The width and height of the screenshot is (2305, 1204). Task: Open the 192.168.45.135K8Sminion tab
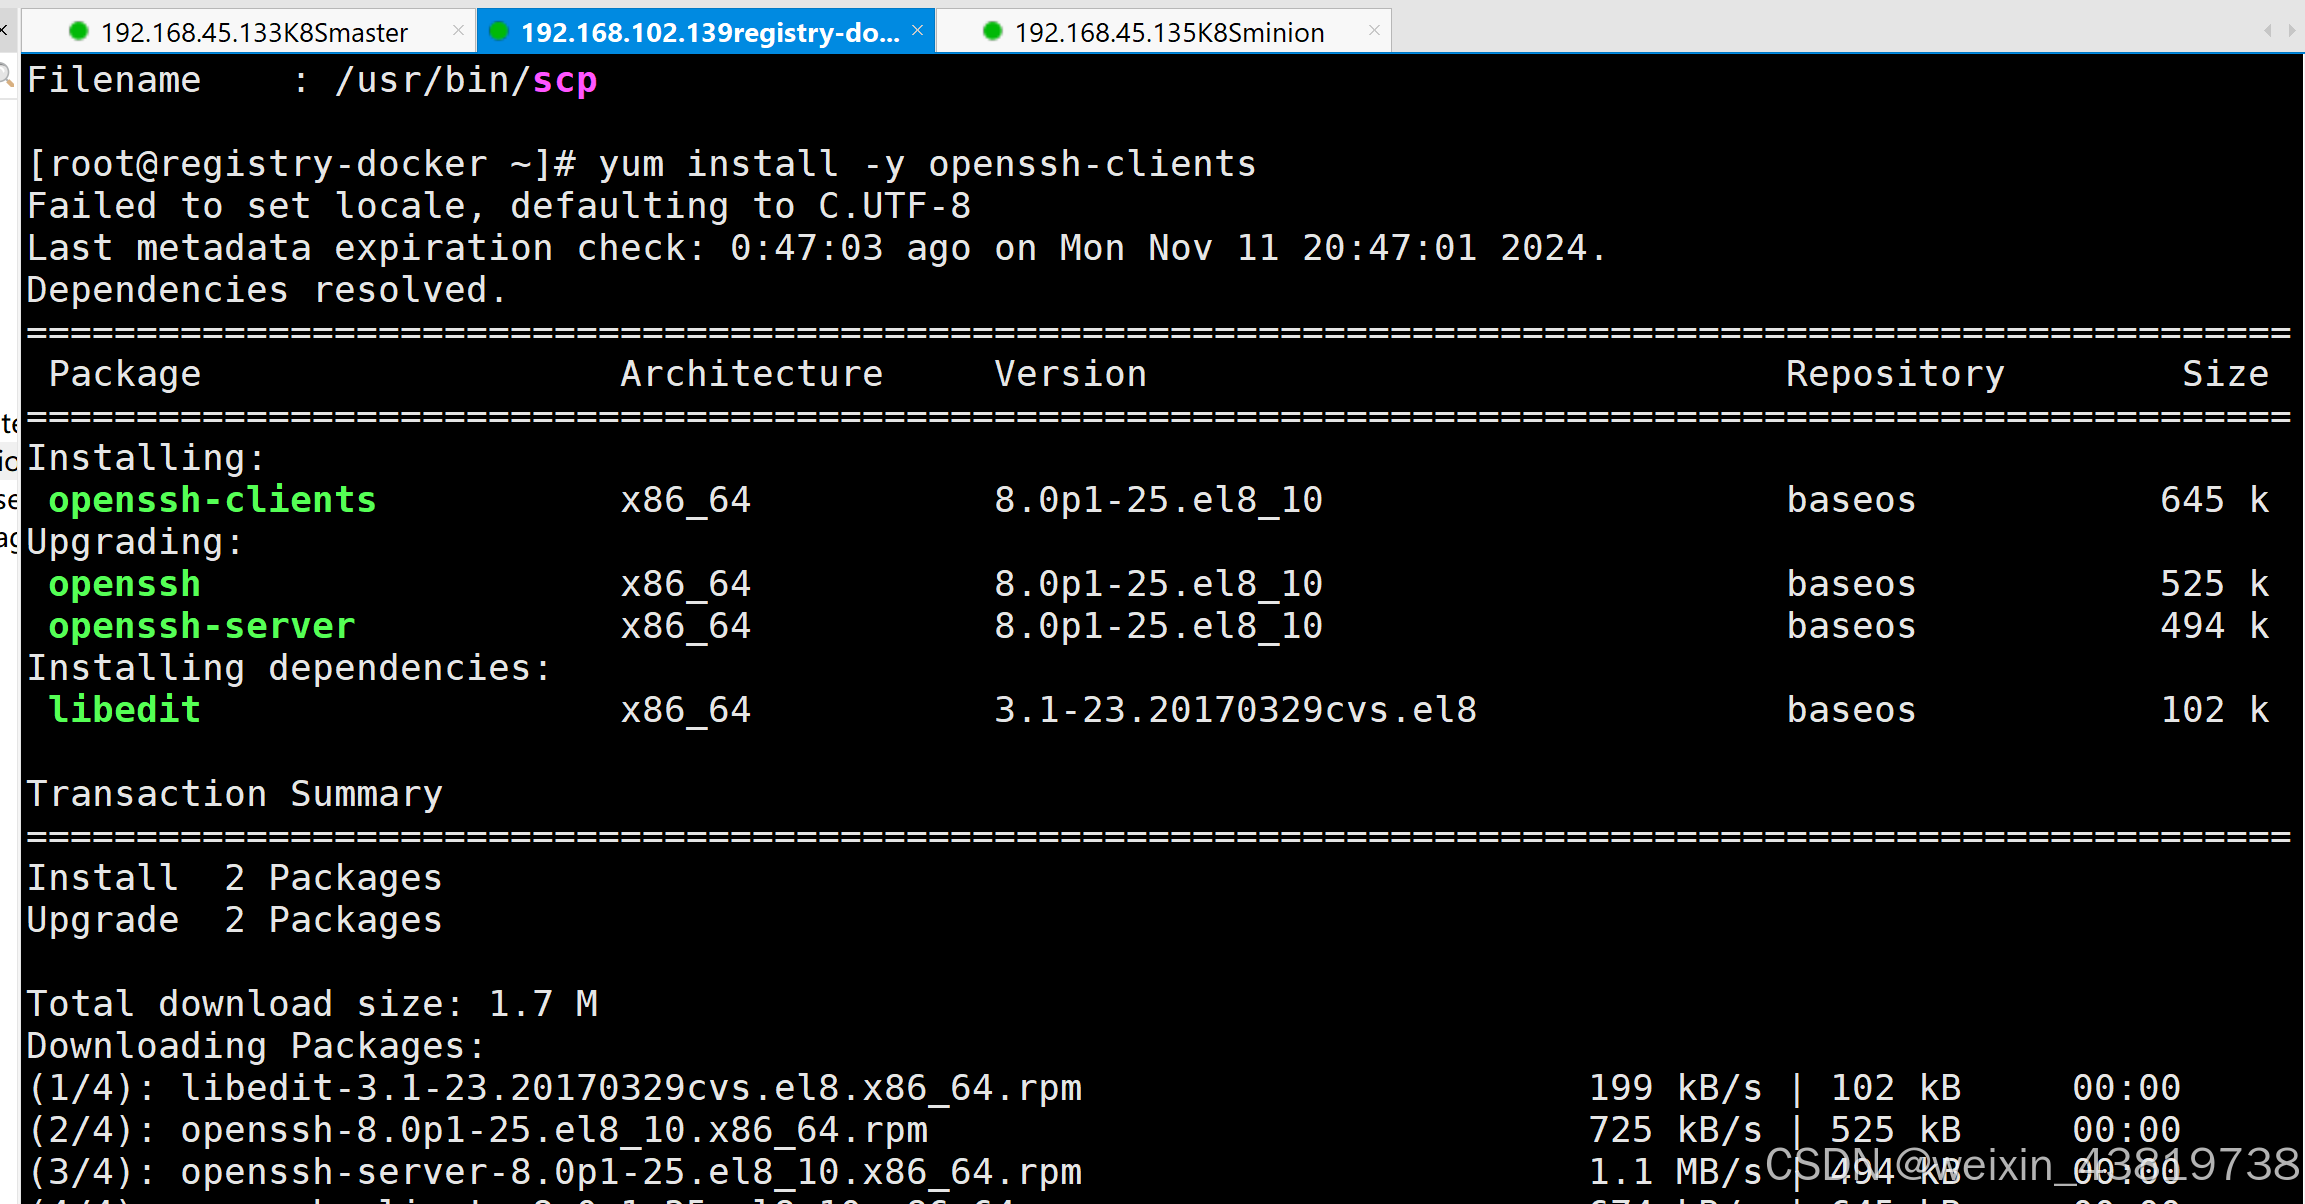pos(1164,31)
